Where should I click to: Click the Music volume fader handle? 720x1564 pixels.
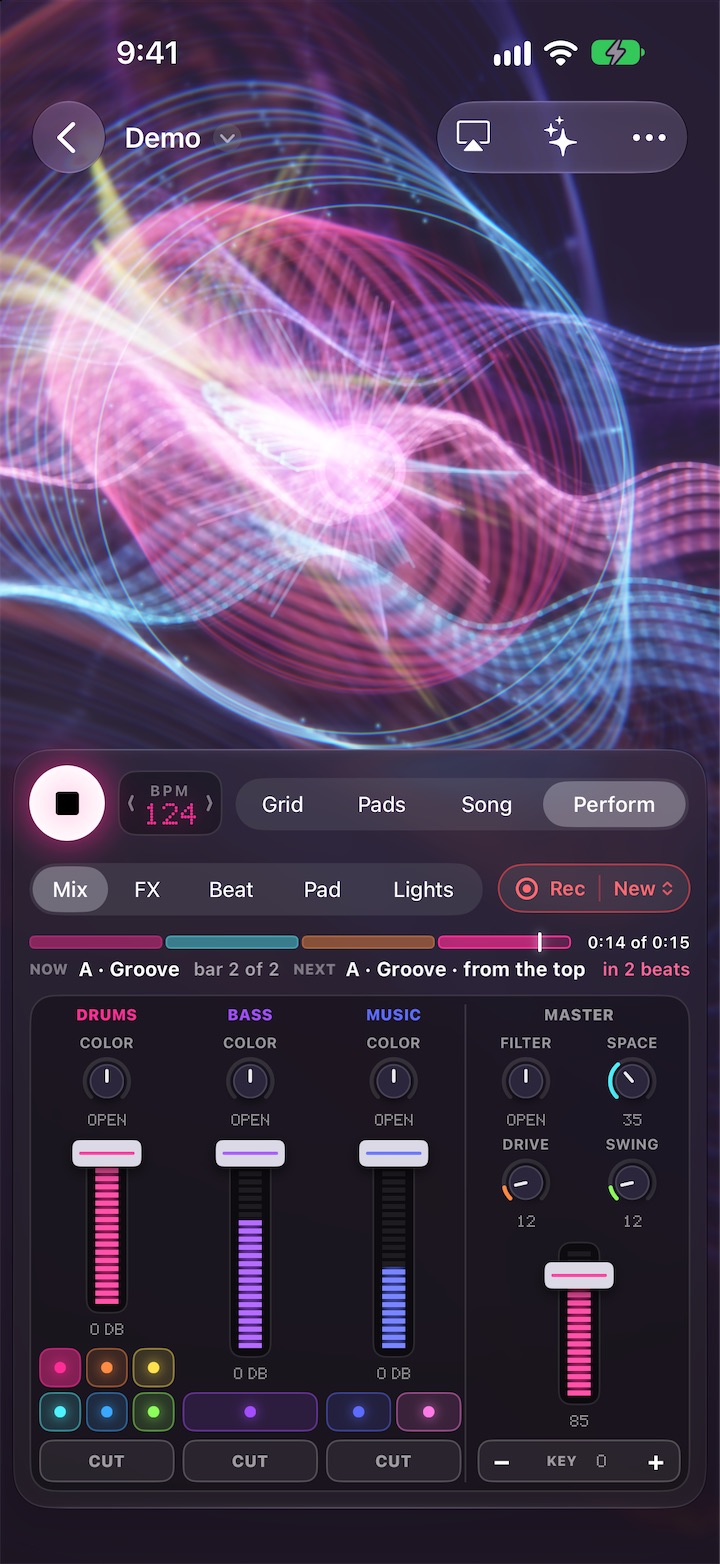click(x=394, y=1153)
